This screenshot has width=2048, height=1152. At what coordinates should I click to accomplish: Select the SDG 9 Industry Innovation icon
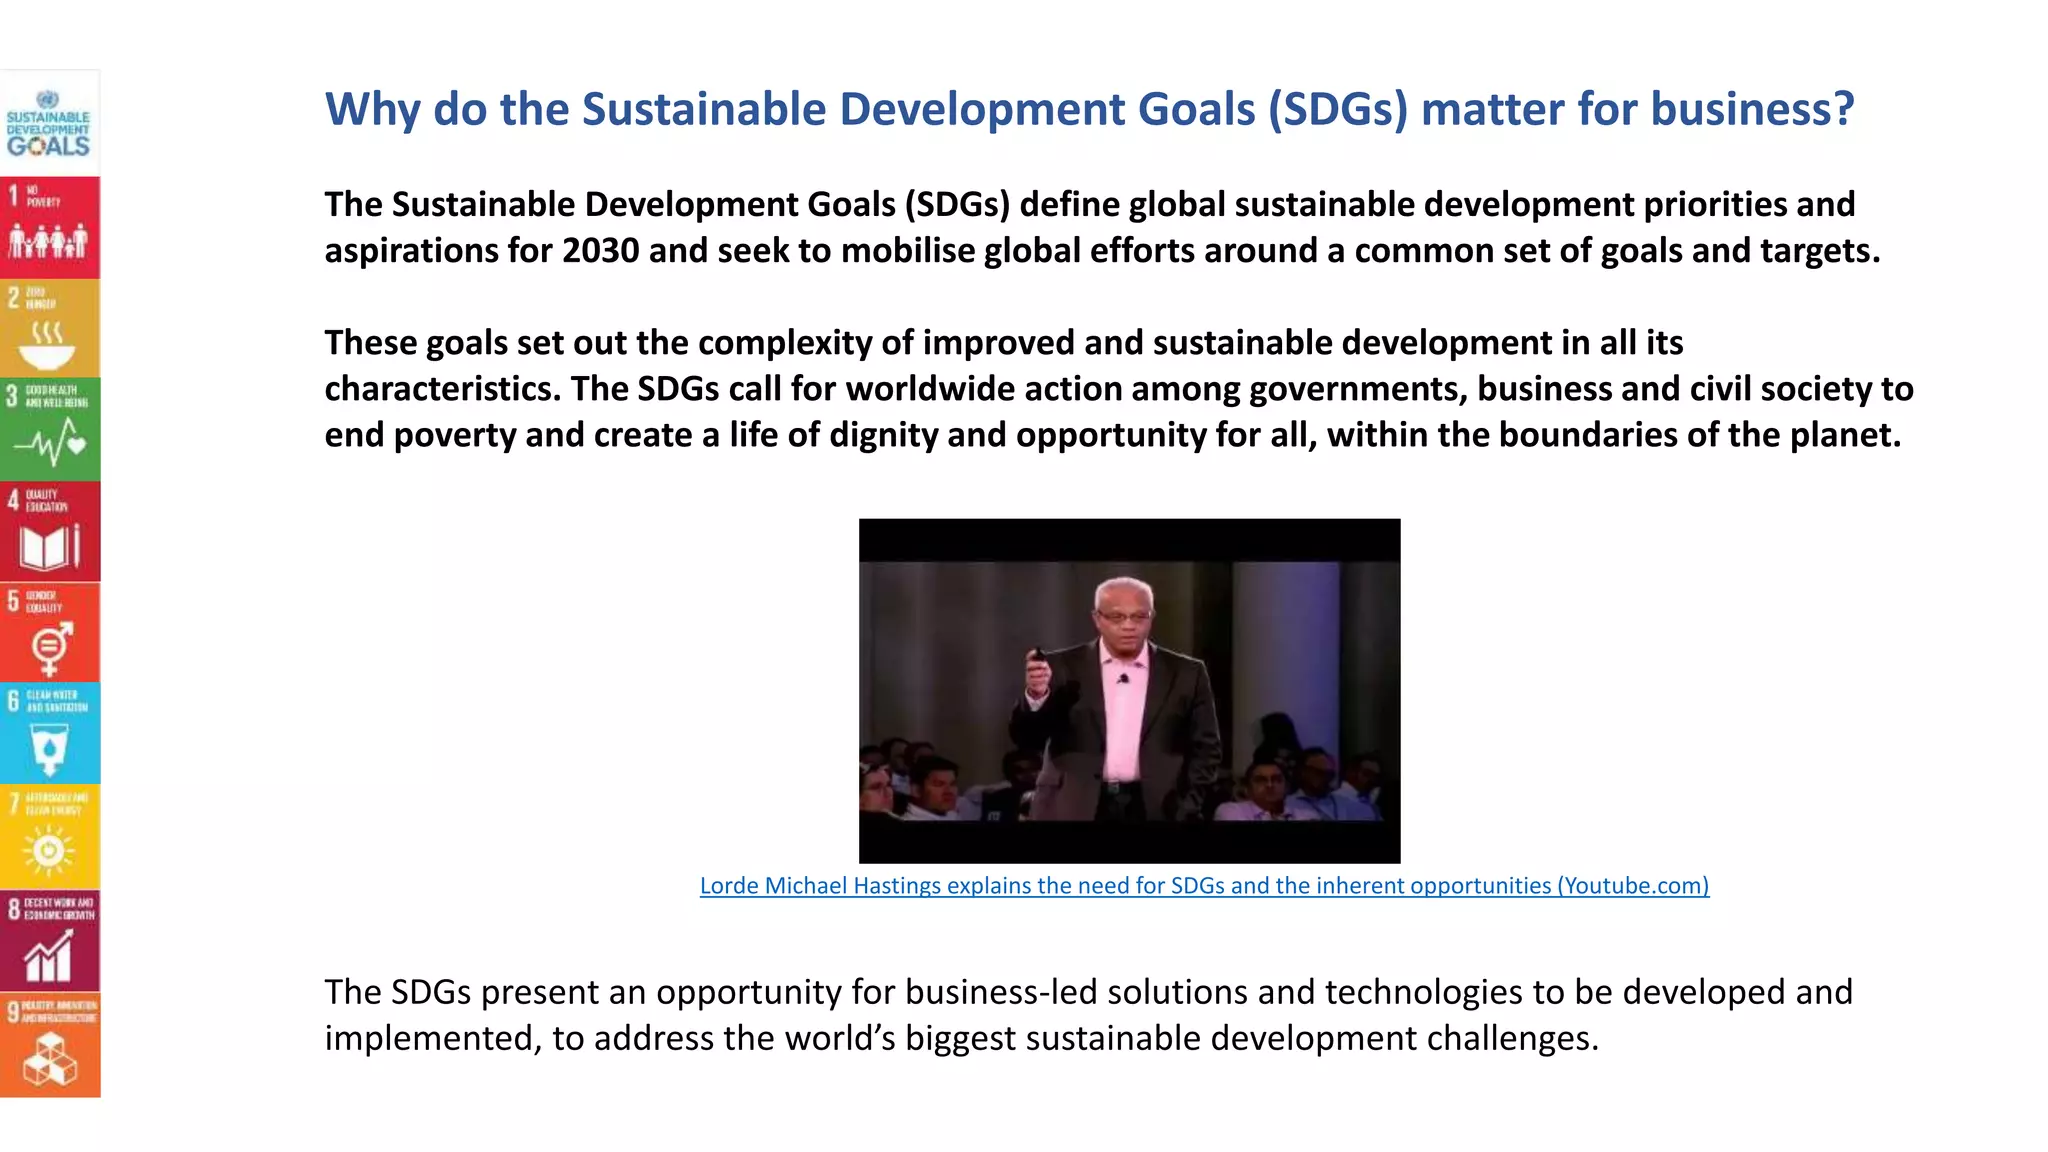49,1045
